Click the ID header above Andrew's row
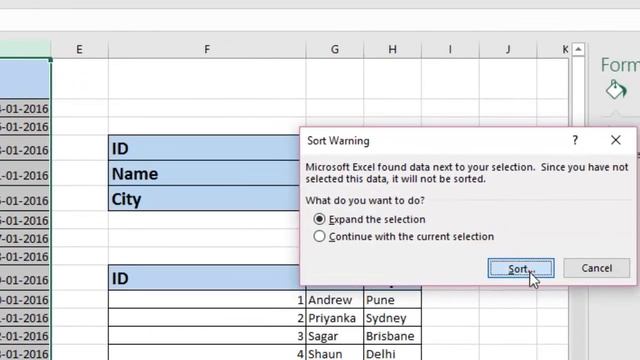Screen dimensions: 640x360 pyautogui.click(x=204, y=278)
